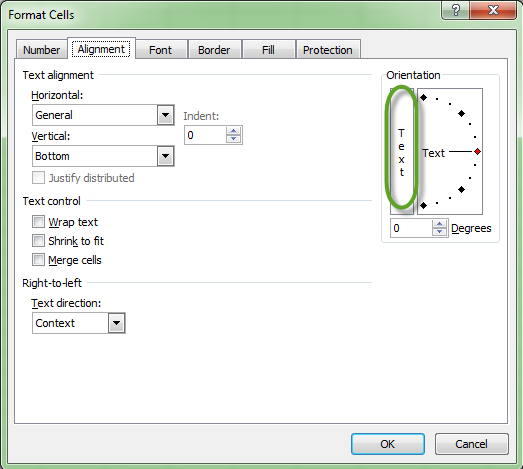Open the Horizontal alignment dropdown
523x469 pixels.
coord(165,115)
